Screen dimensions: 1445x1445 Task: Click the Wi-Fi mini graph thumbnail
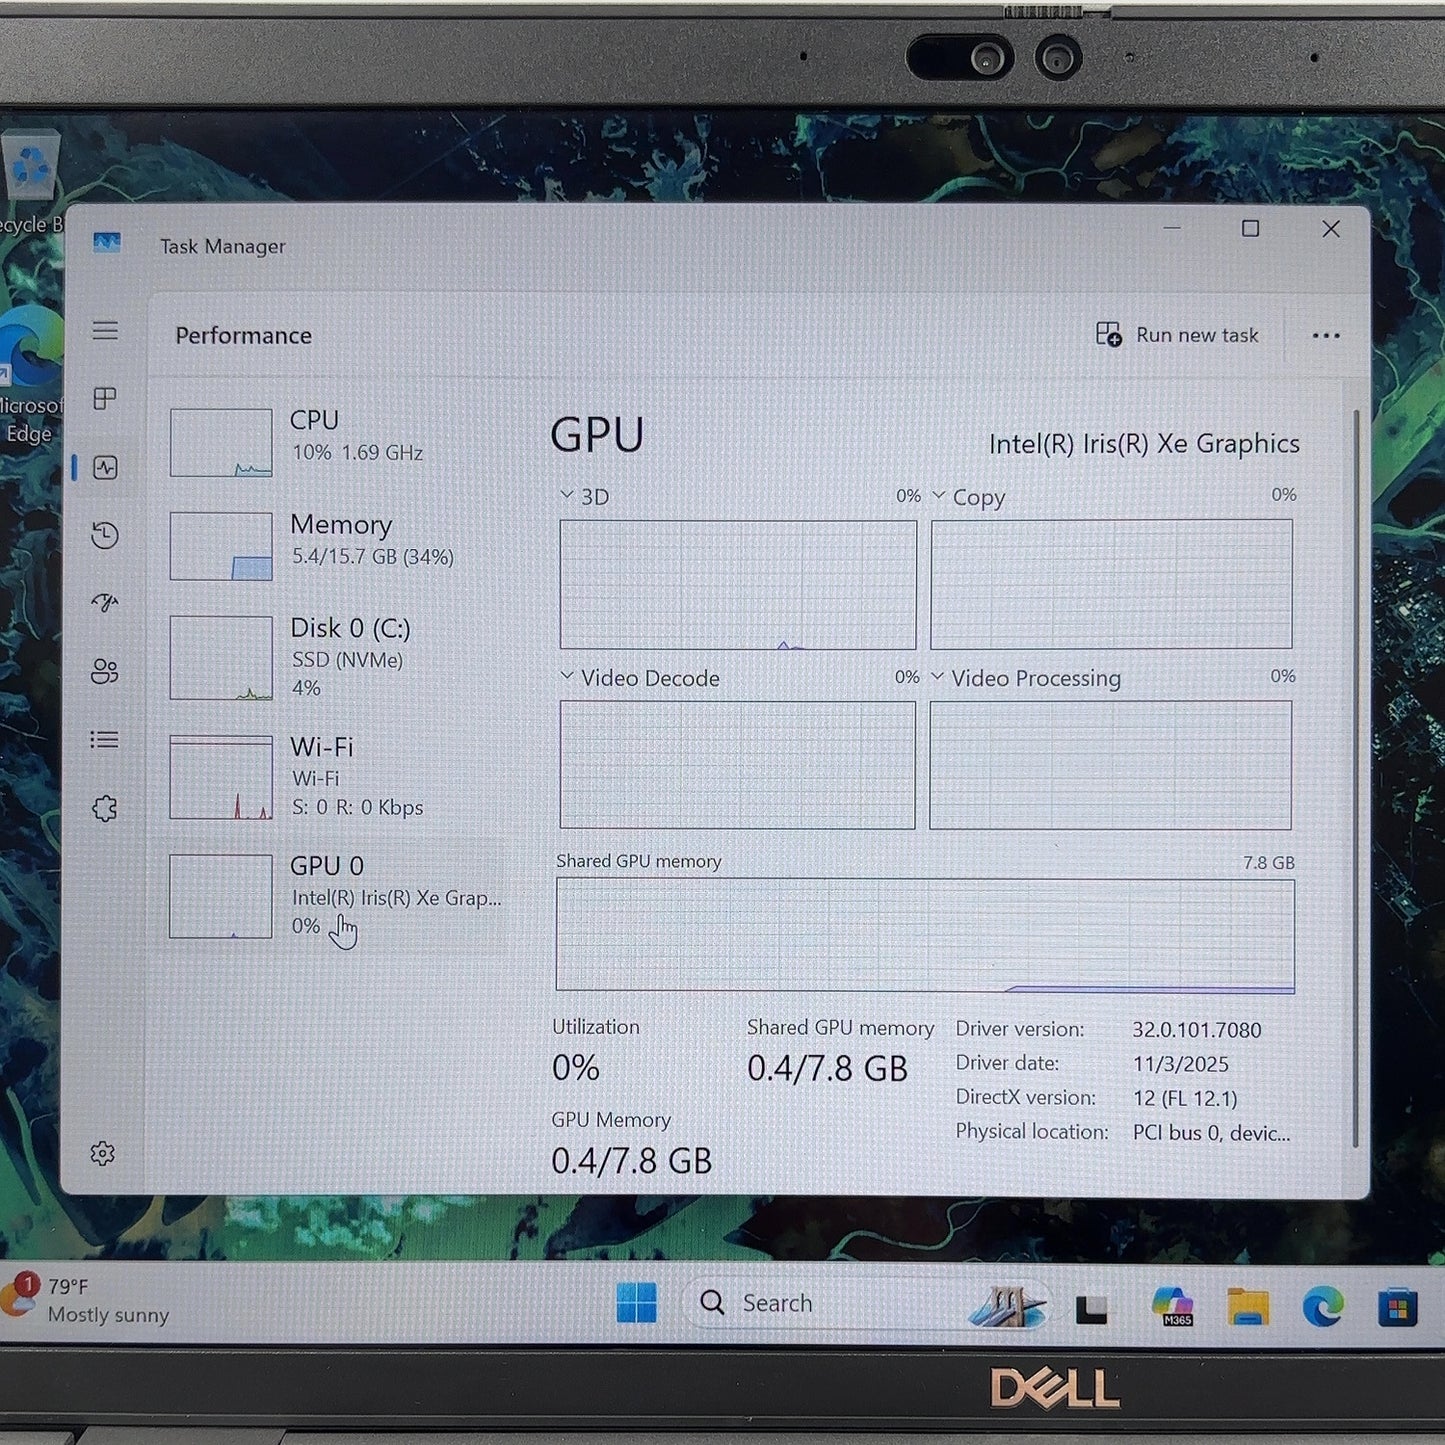(x=221, y=777)
